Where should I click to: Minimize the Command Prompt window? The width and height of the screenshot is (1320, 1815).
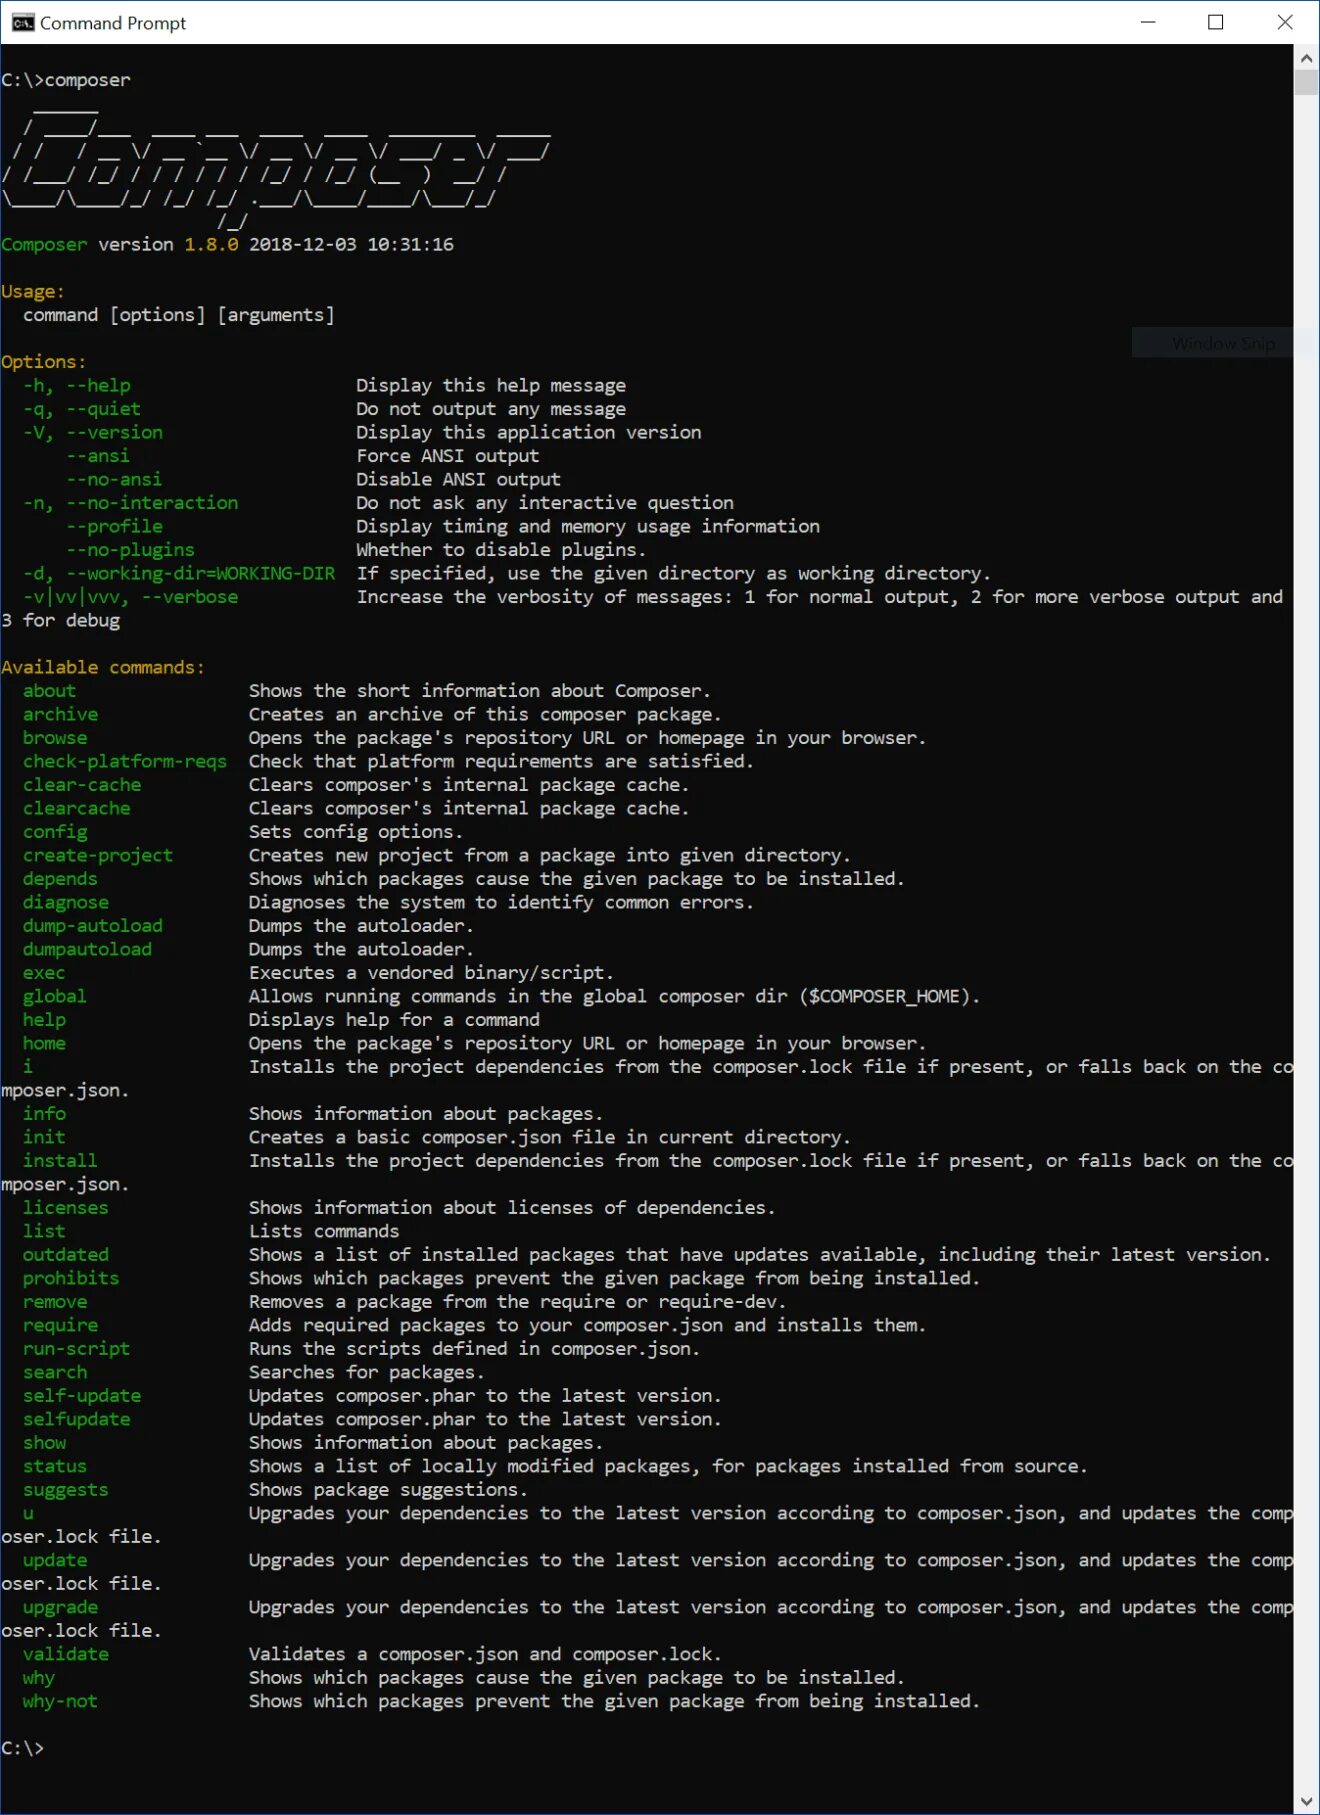[1148, 22]
